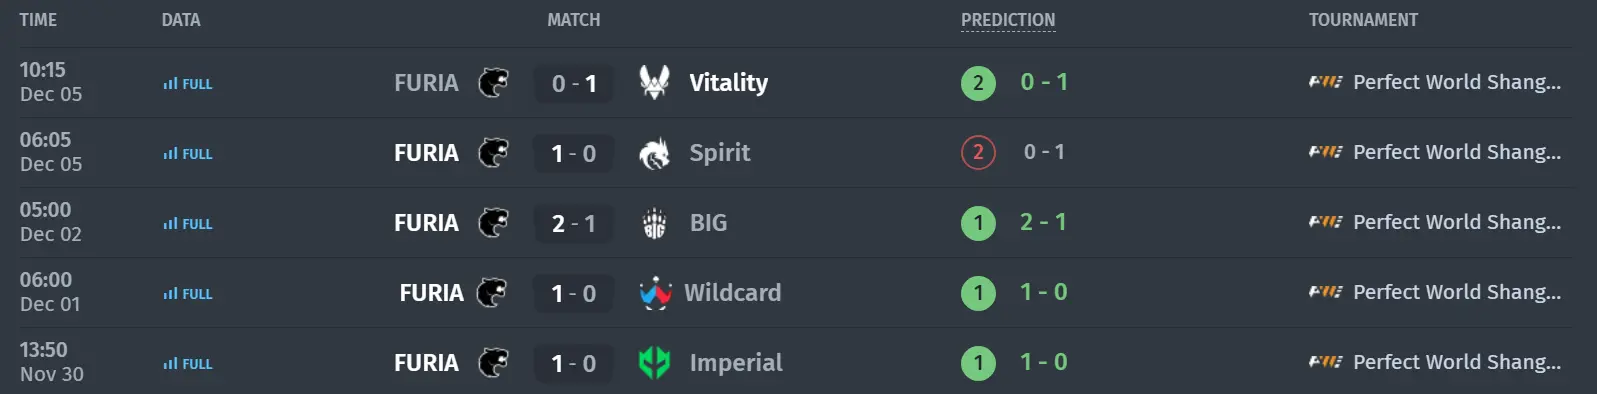Click the Spirit team logo icon
The image size is (1597, 394).
click(x=654, y=153)
